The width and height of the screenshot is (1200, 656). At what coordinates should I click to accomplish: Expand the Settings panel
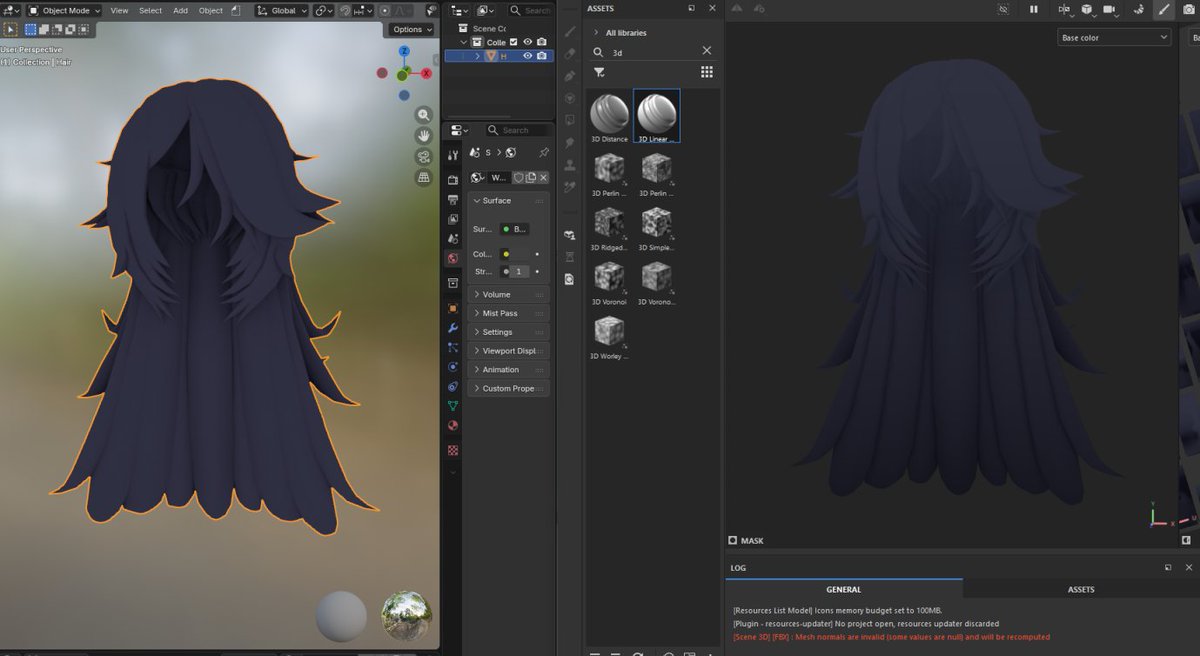(x=508, y=332)
